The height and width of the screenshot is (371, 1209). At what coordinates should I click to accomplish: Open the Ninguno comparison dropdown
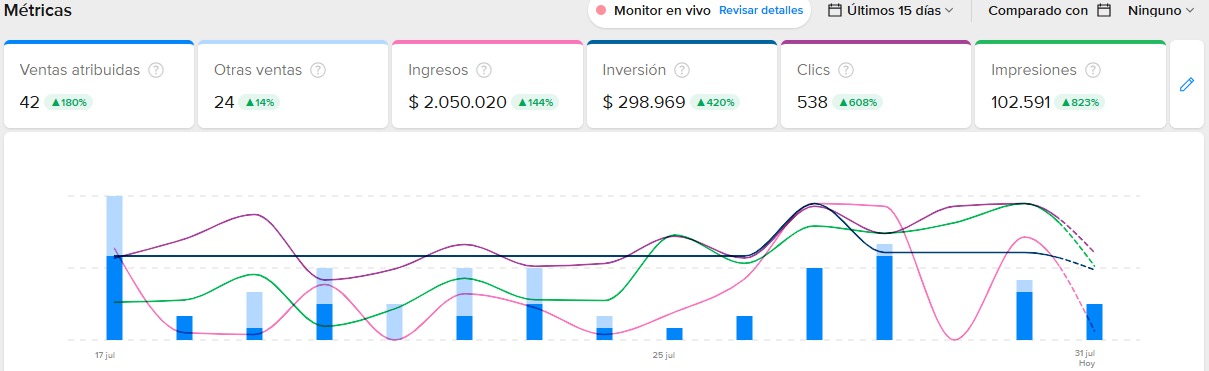[x=1161, y=10]
